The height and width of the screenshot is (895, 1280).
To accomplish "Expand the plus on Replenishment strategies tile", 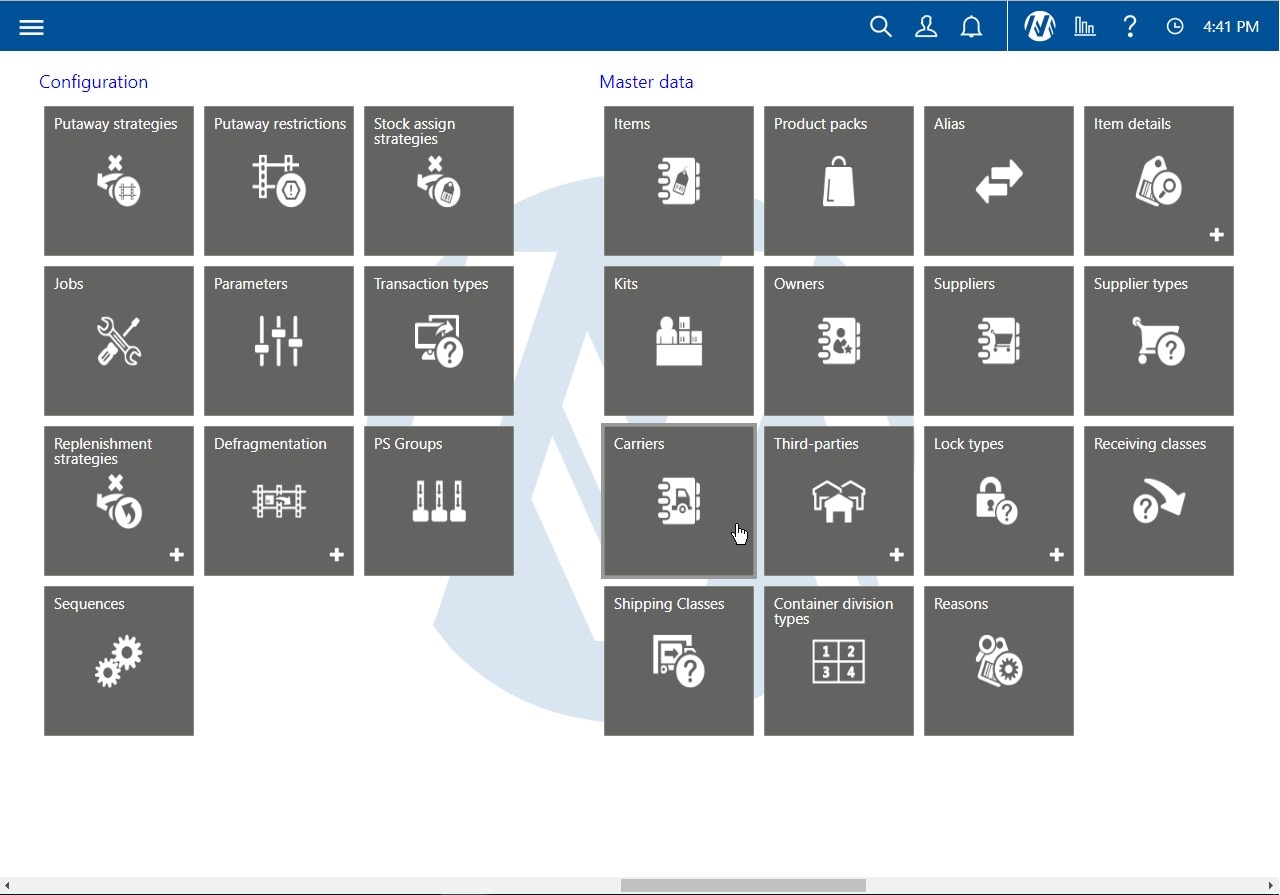I will click(176, 555).
